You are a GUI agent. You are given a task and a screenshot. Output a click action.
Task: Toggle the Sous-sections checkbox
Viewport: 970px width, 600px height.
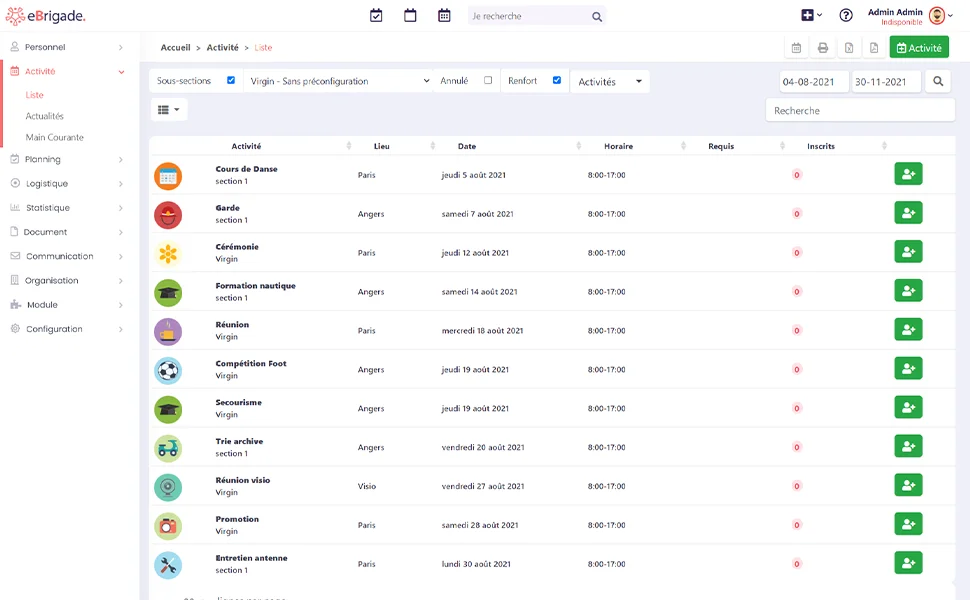point(231,80)
